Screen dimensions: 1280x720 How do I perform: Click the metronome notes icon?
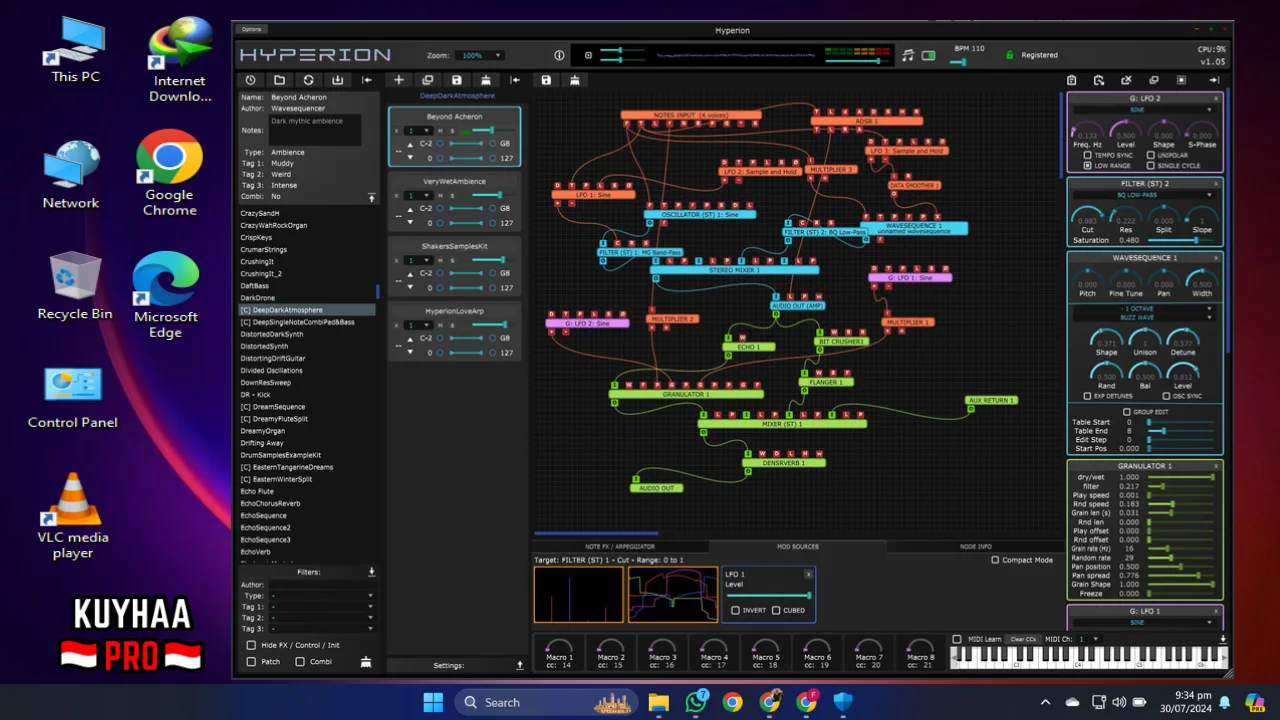[908, 55]
